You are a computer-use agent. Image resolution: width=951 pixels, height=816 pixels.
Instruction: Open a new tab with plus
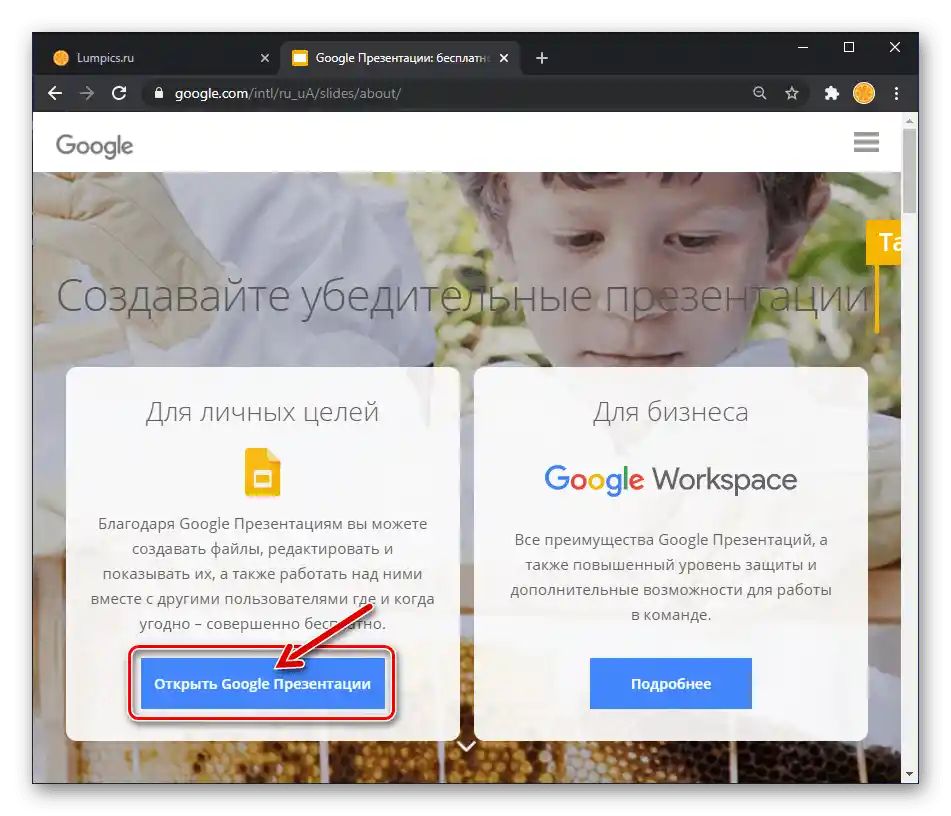pyautogui.click(x=542, y=58)
